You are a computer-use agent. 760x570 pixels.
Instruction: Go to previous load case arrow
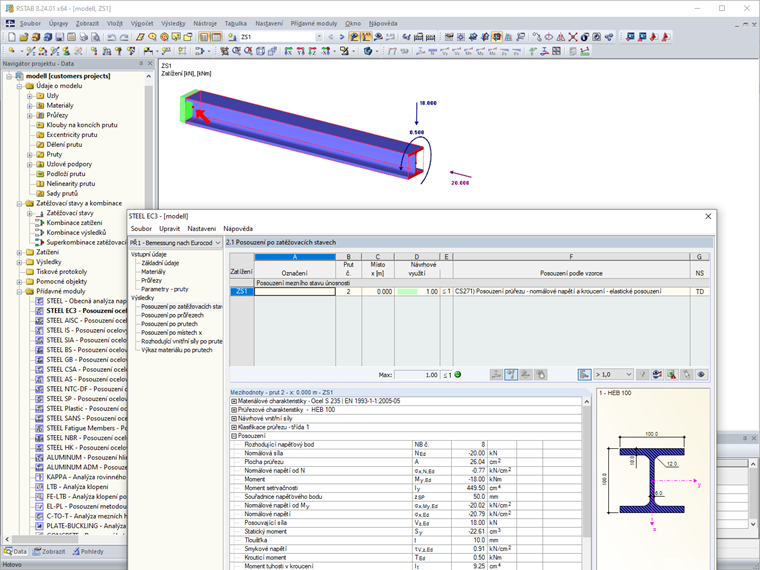pyautogui.click(x=331, y=37)
